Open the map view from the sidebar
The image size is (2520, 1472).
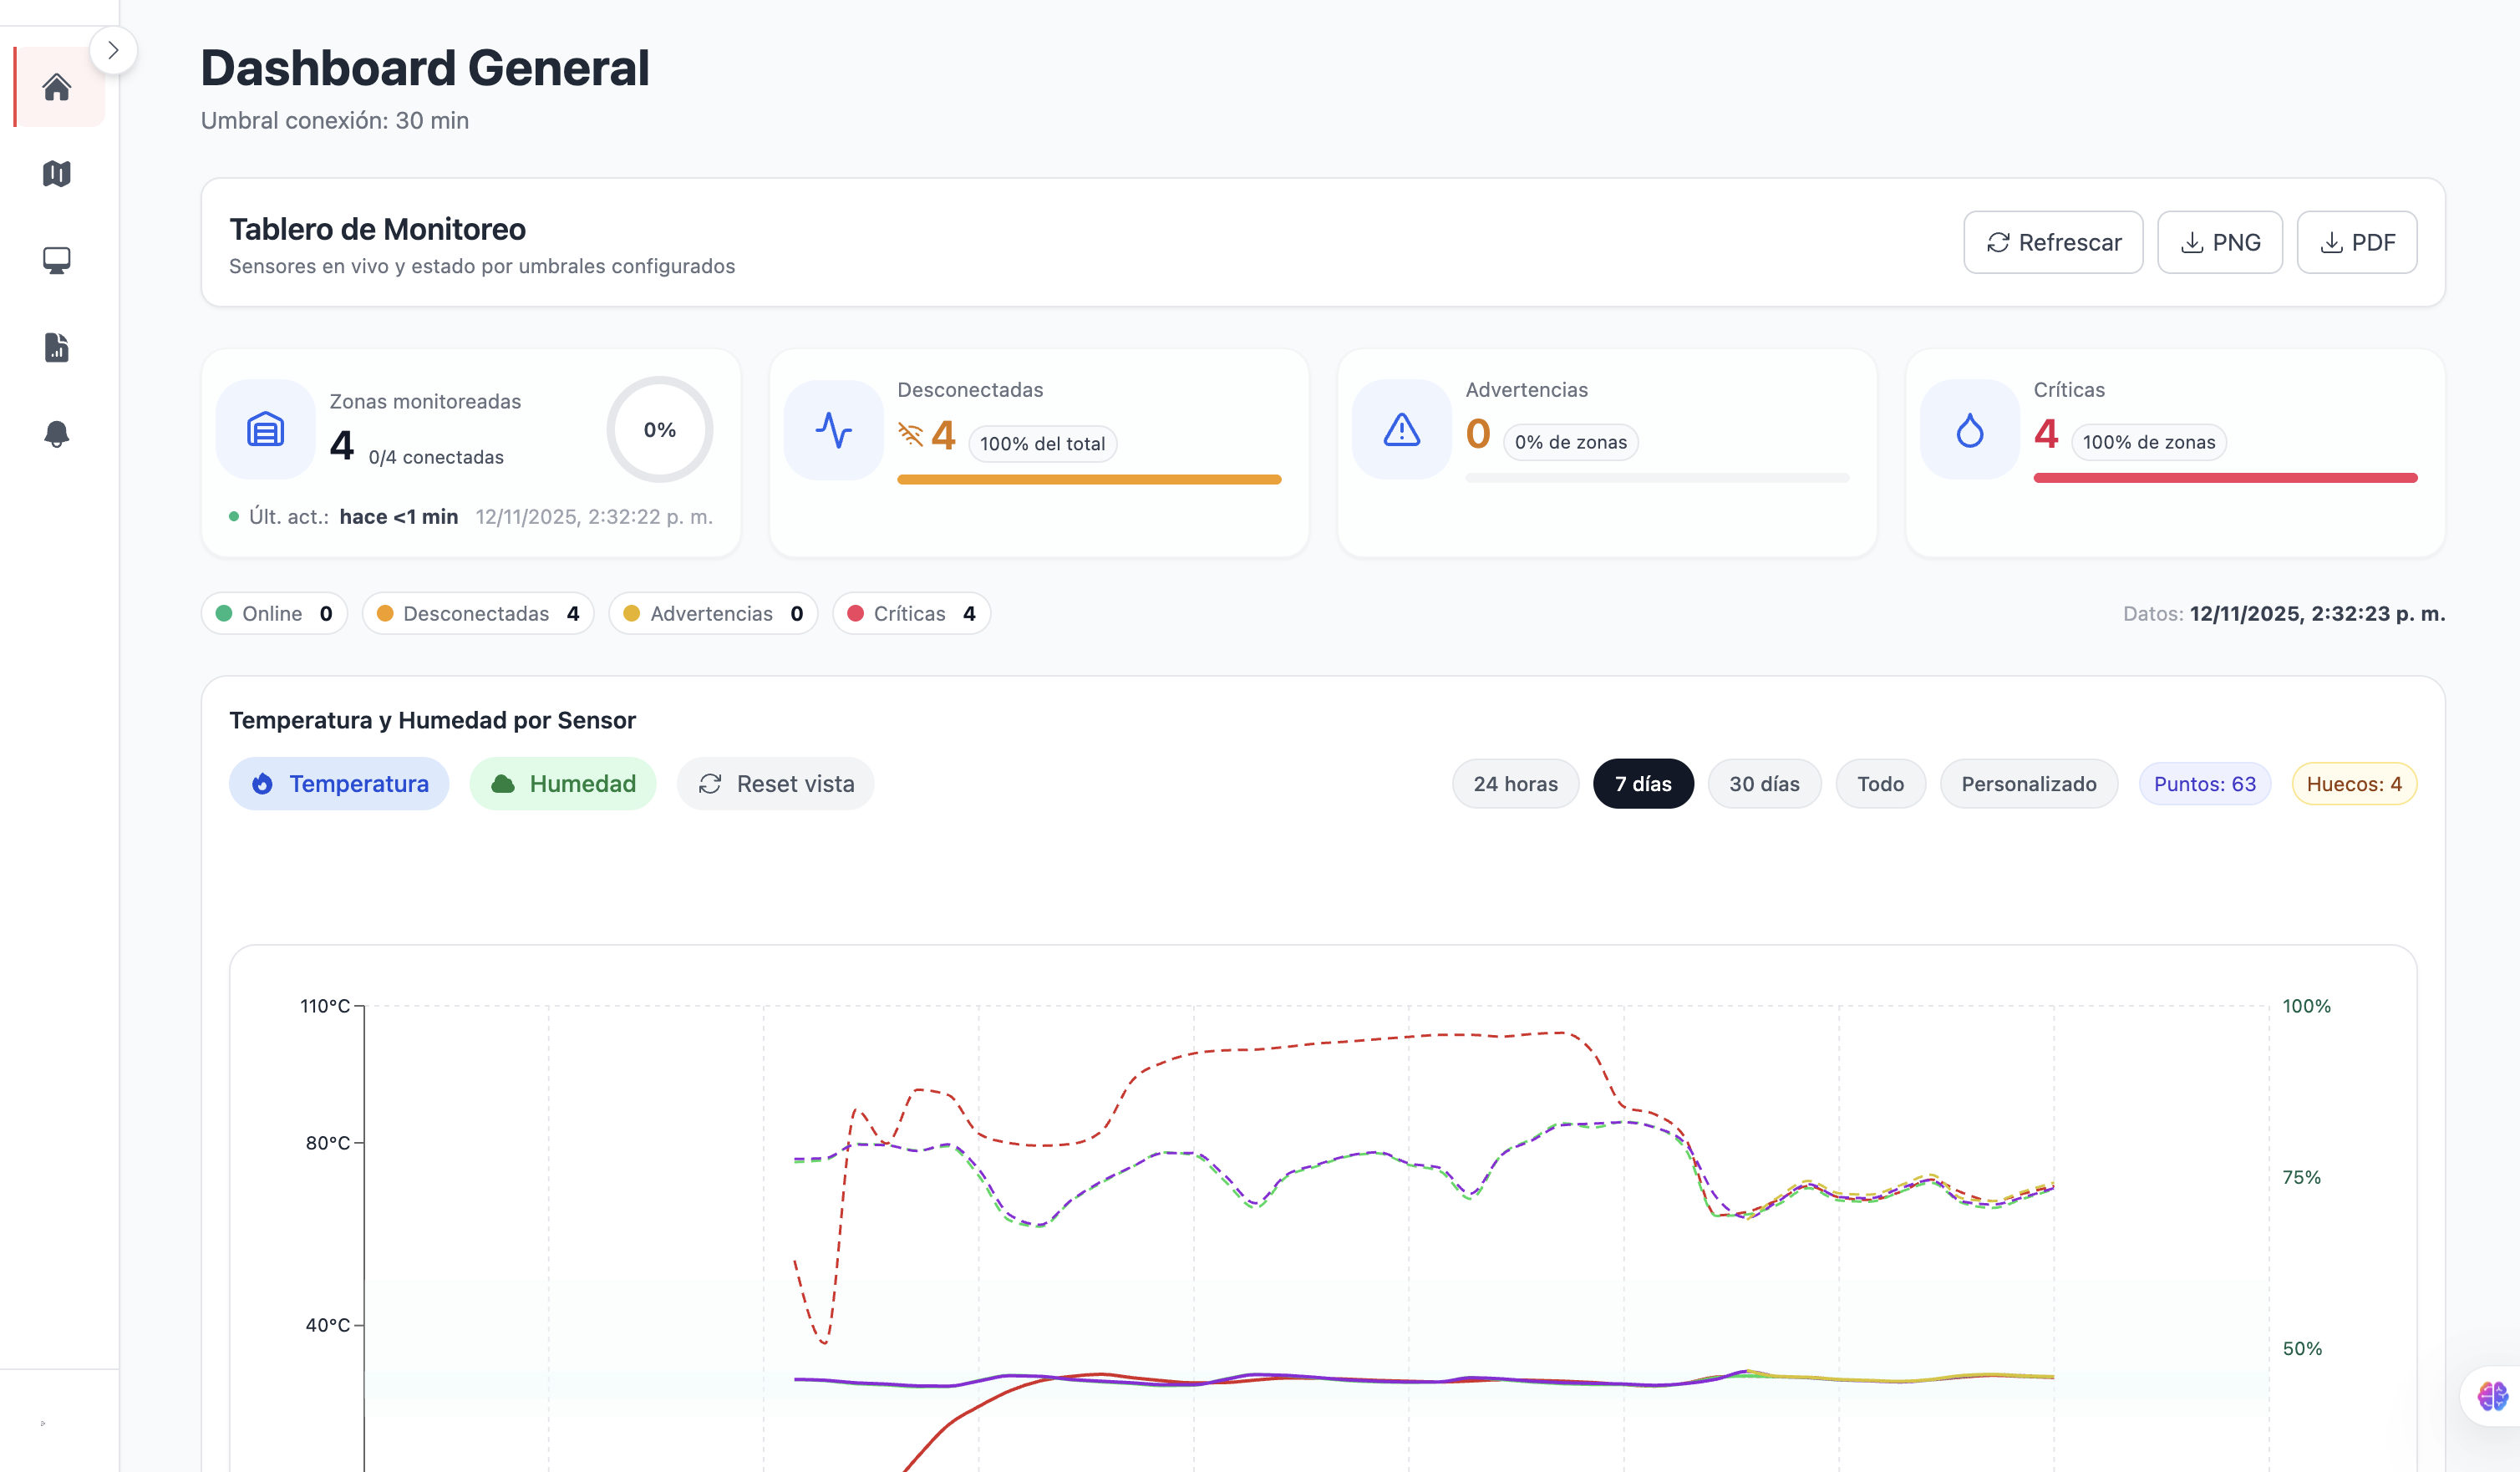click(x=57, y=174)
